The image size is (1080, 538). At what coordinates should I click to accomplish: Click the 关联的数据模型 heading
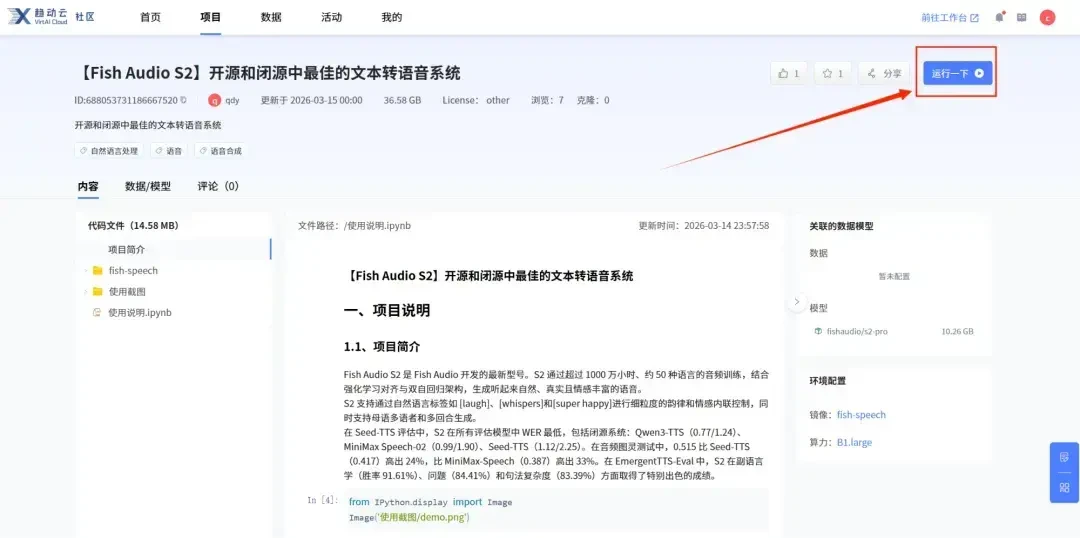[x=842, y=226]
